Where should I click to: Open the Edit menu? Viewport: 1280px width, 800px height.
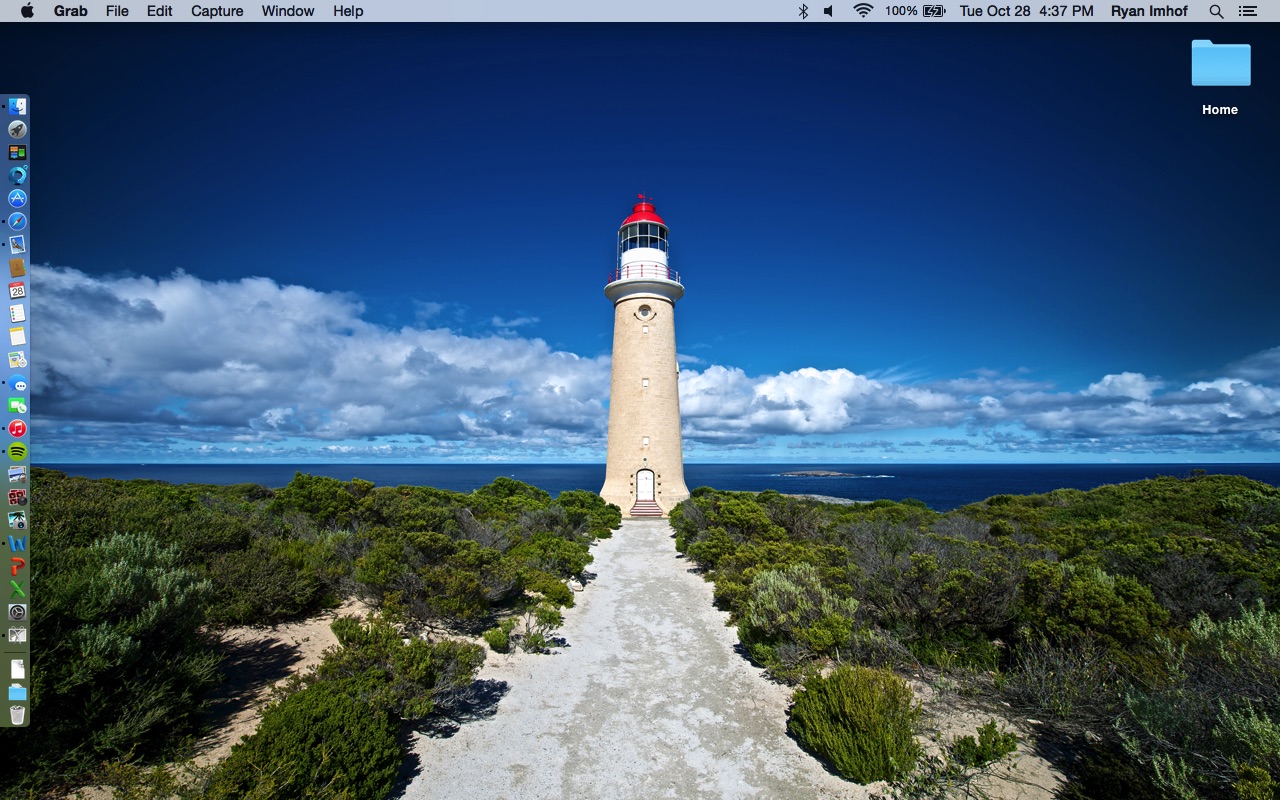[160, 11]
